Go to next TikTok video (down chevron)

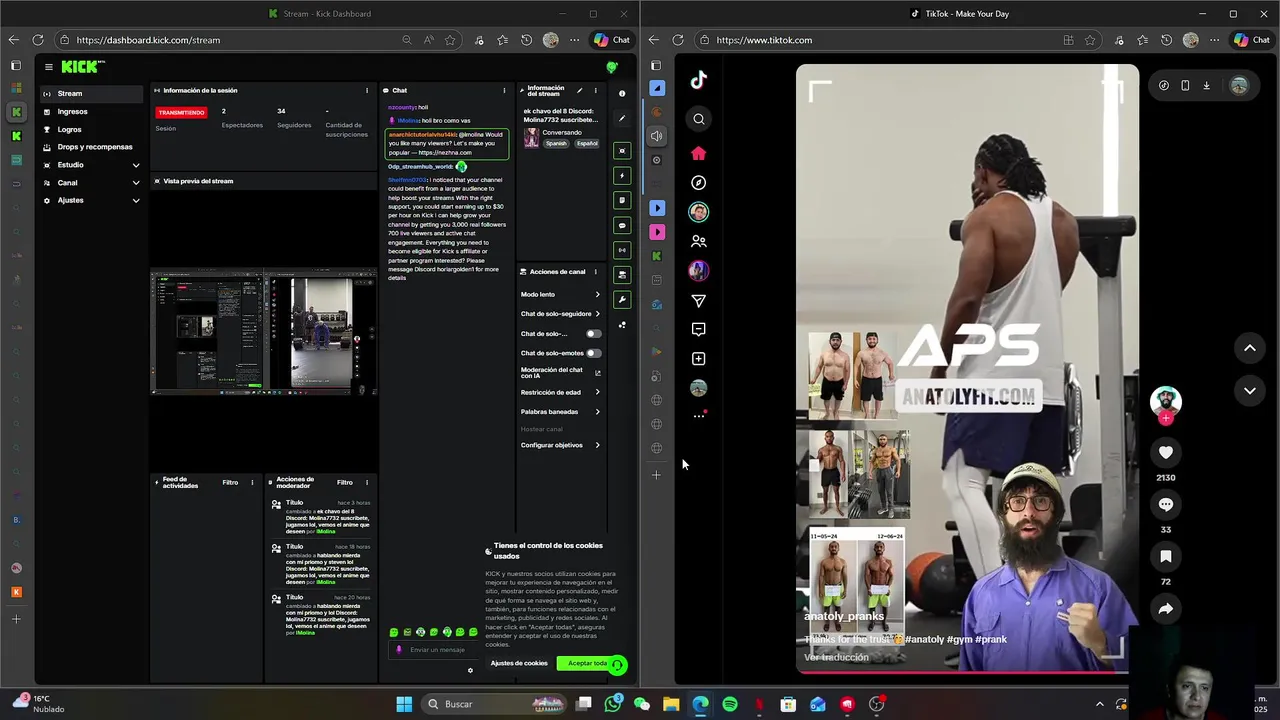pos(1250,391)
